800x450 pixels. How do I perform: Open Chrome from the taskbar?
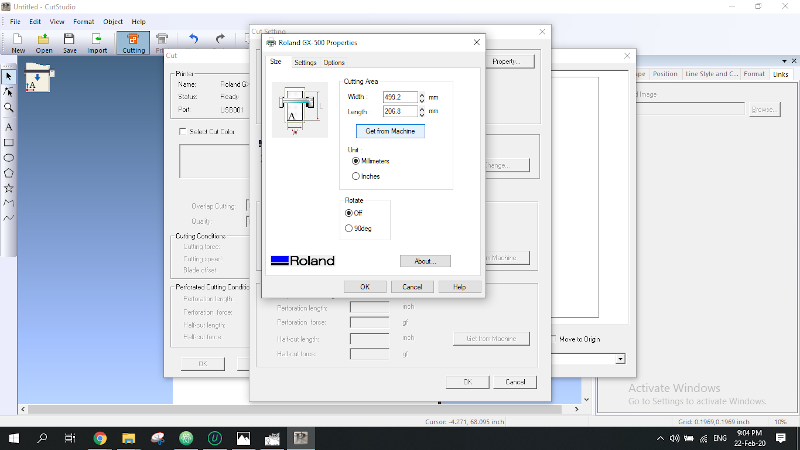coord(100,438)
